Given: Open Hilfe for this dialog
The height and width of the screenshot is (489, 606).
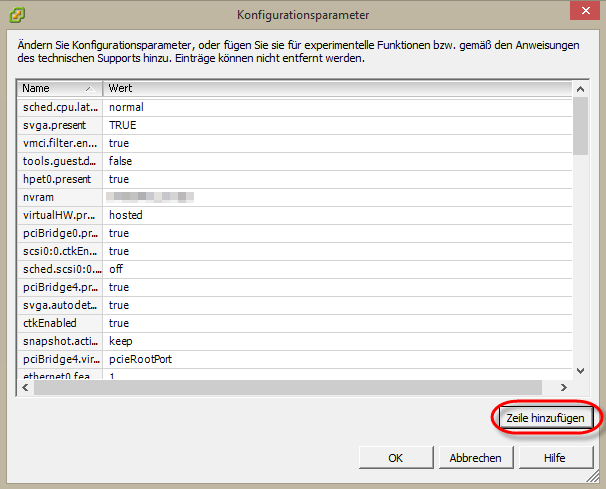Looking at the screenshot, I should 555,458.
